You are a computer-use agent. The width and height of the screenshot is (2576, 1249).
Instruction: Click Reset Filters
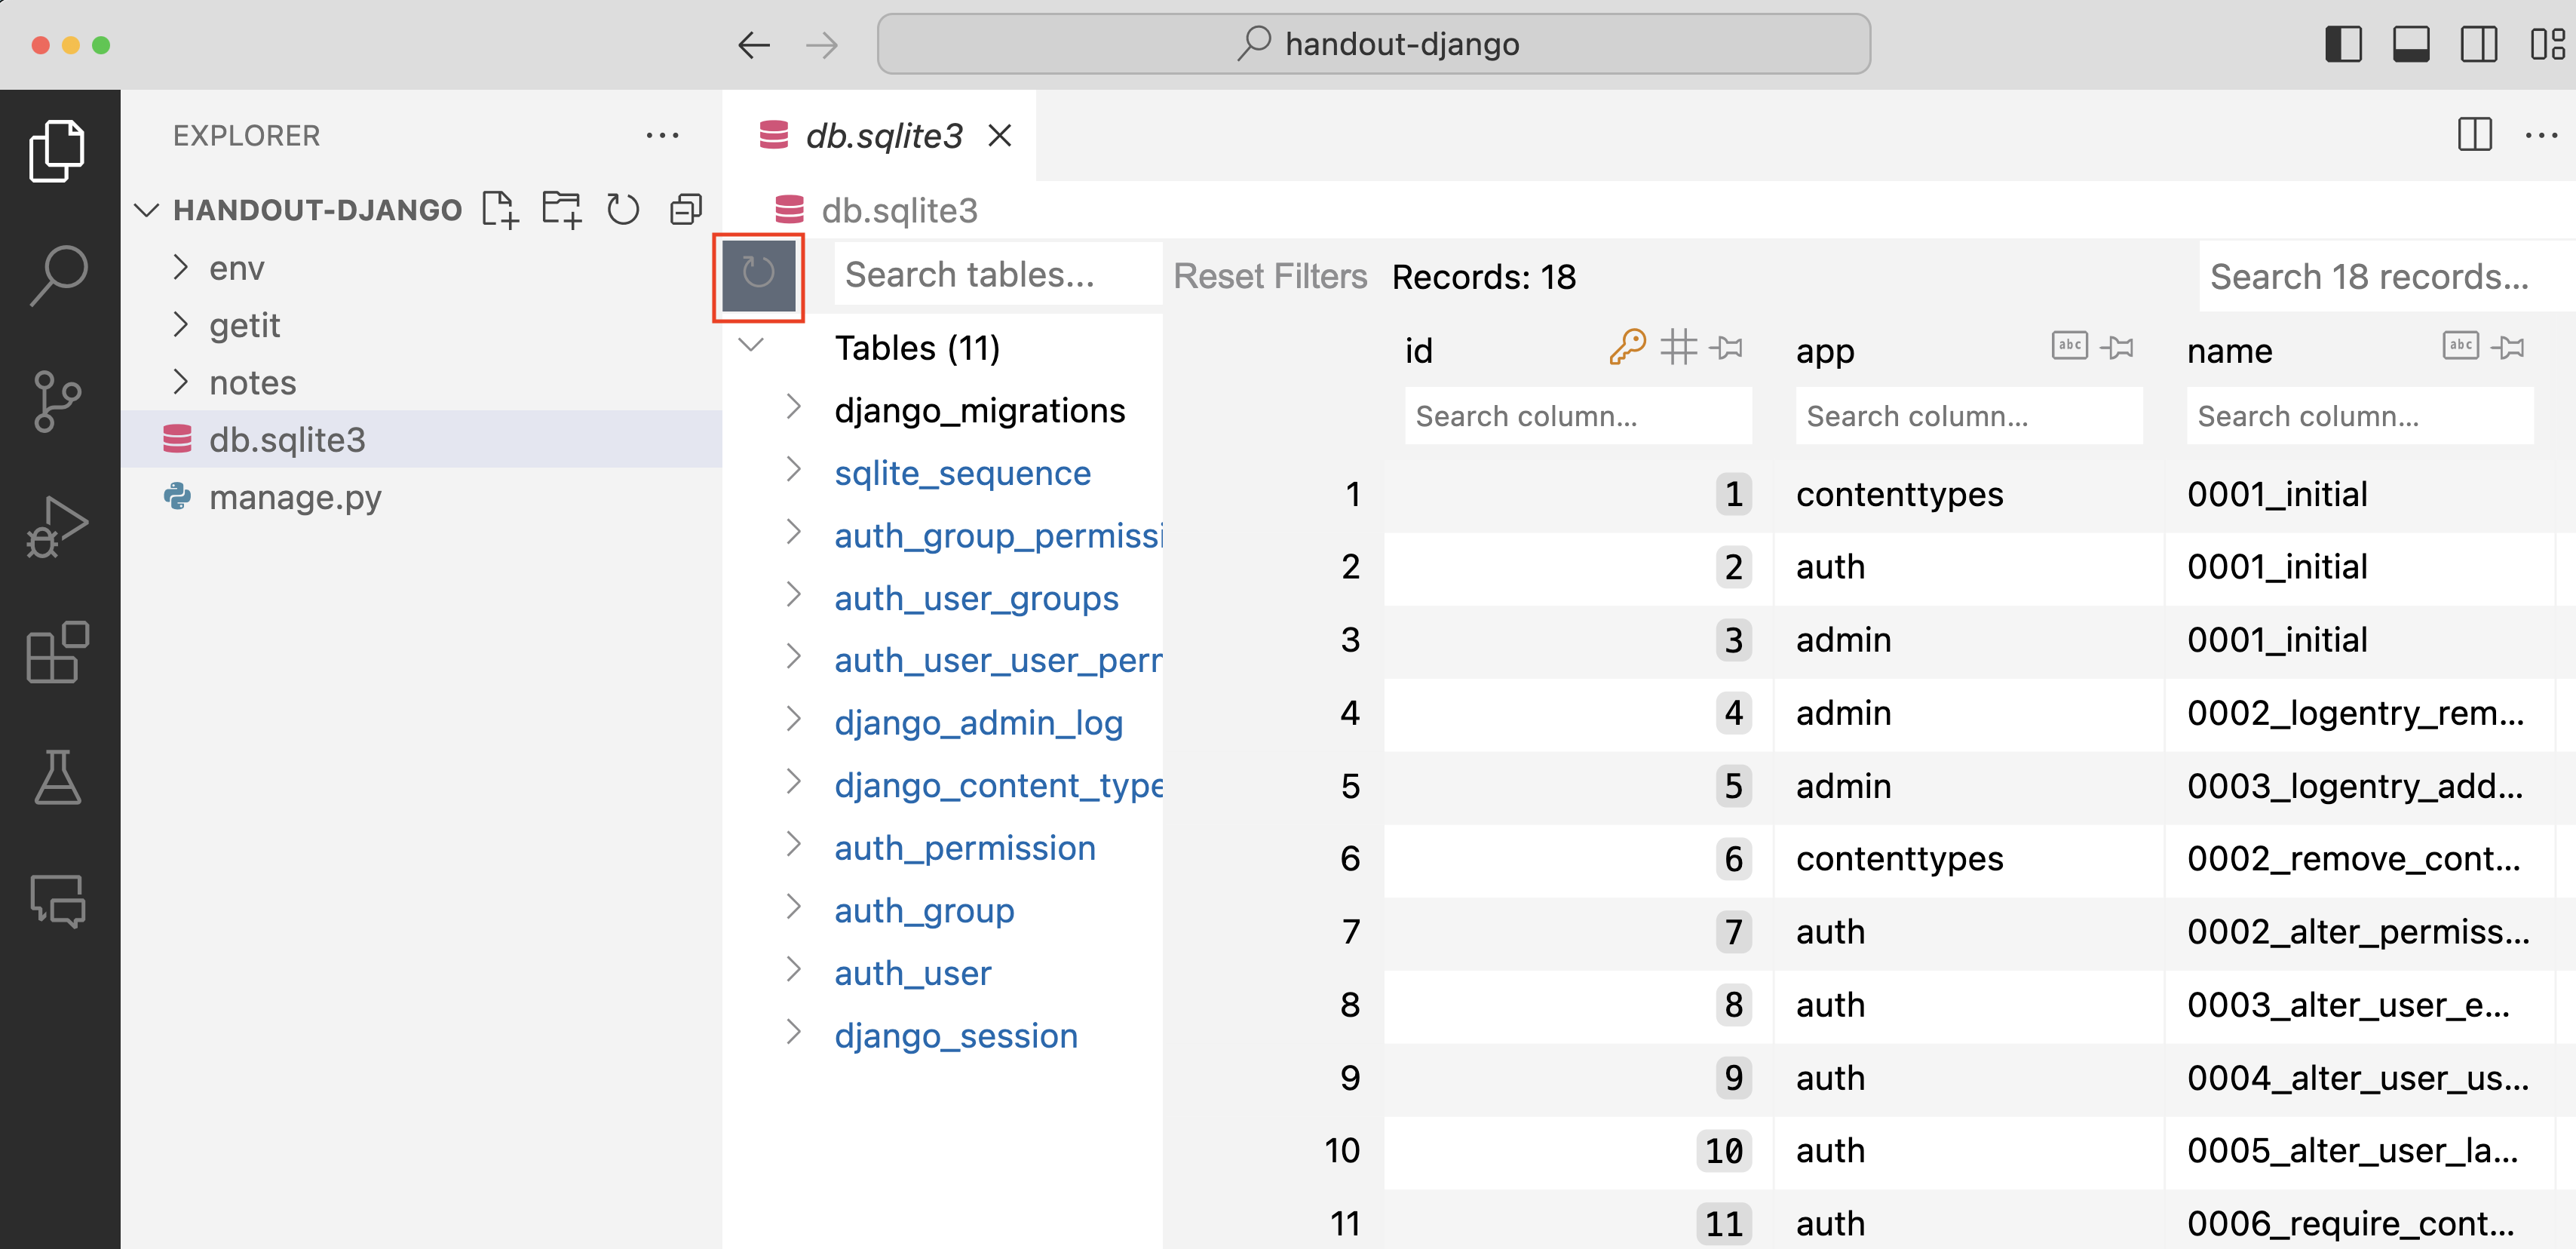(x=1269, y=276)
